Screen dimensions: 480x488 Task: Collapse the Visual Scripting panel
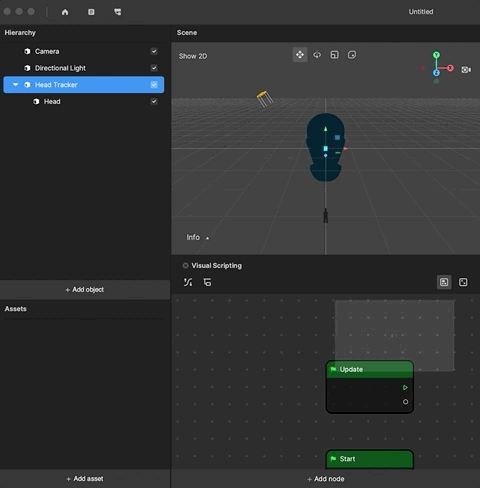(185, 266)
